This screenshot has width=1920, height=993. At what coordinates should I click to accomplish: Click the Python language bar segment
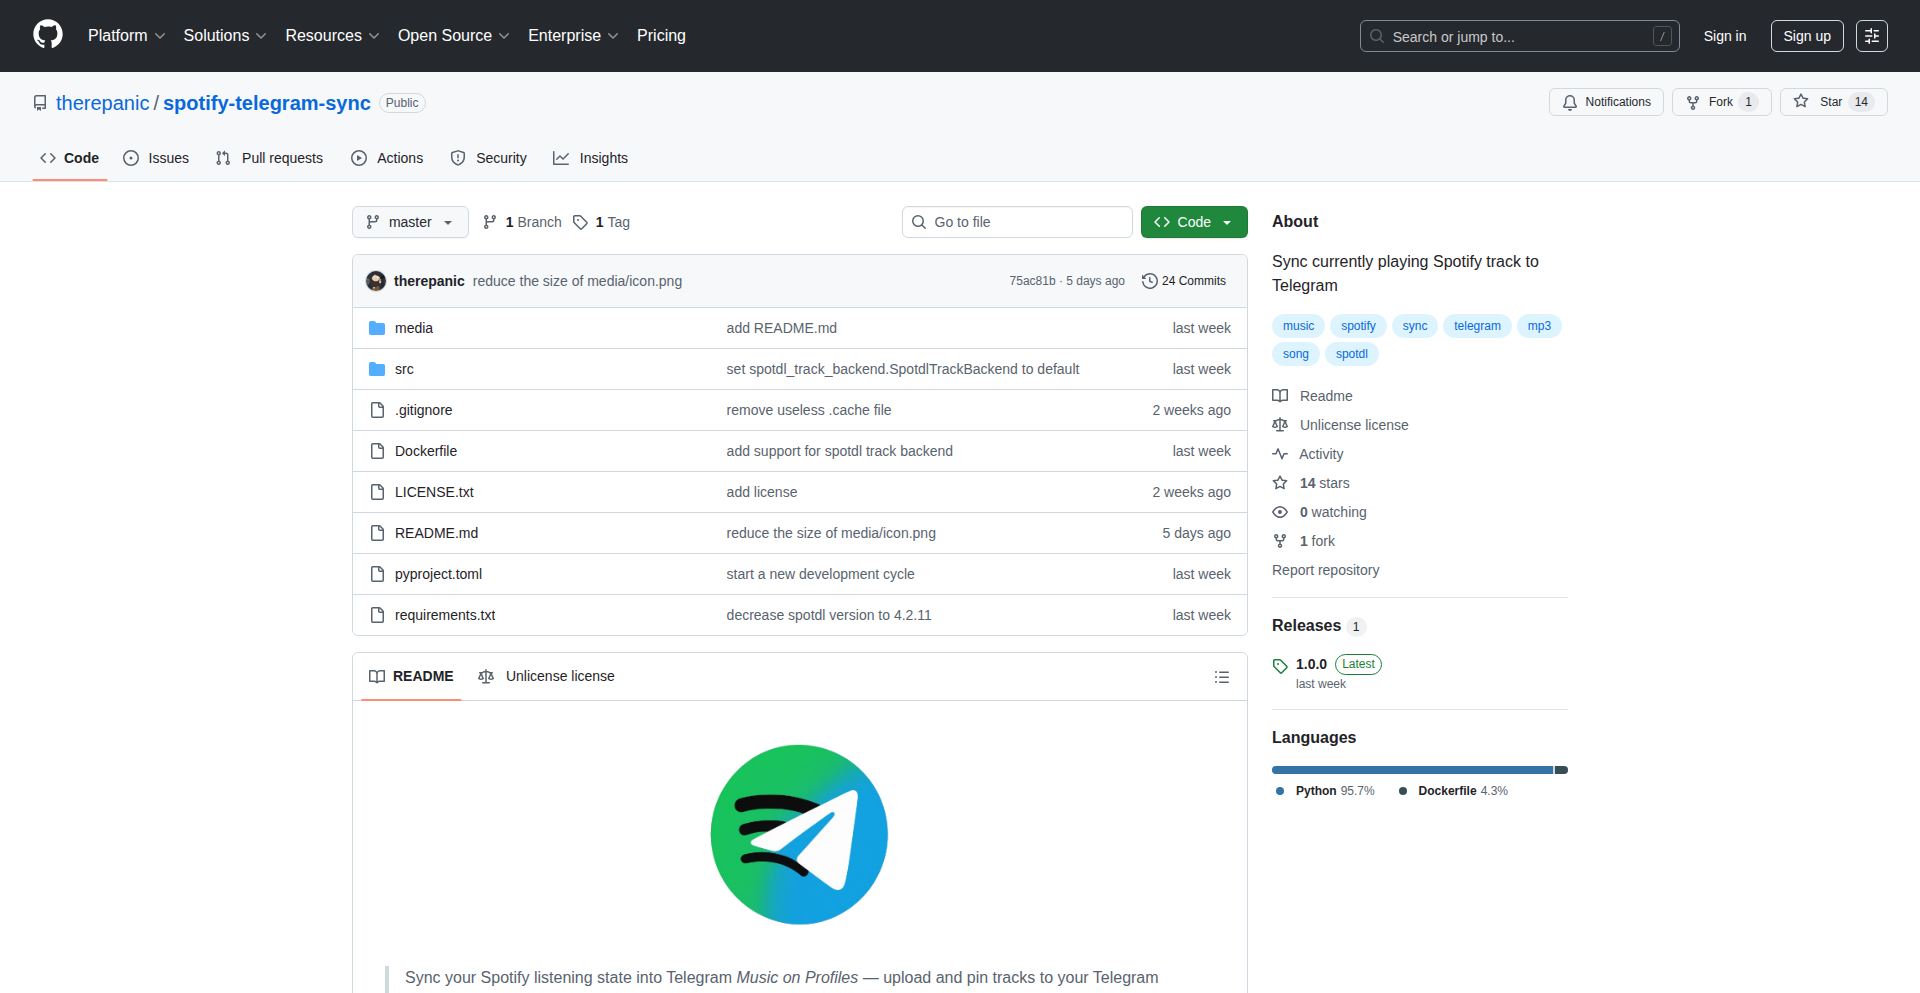pyautogui.click(x=1411, y=770)
